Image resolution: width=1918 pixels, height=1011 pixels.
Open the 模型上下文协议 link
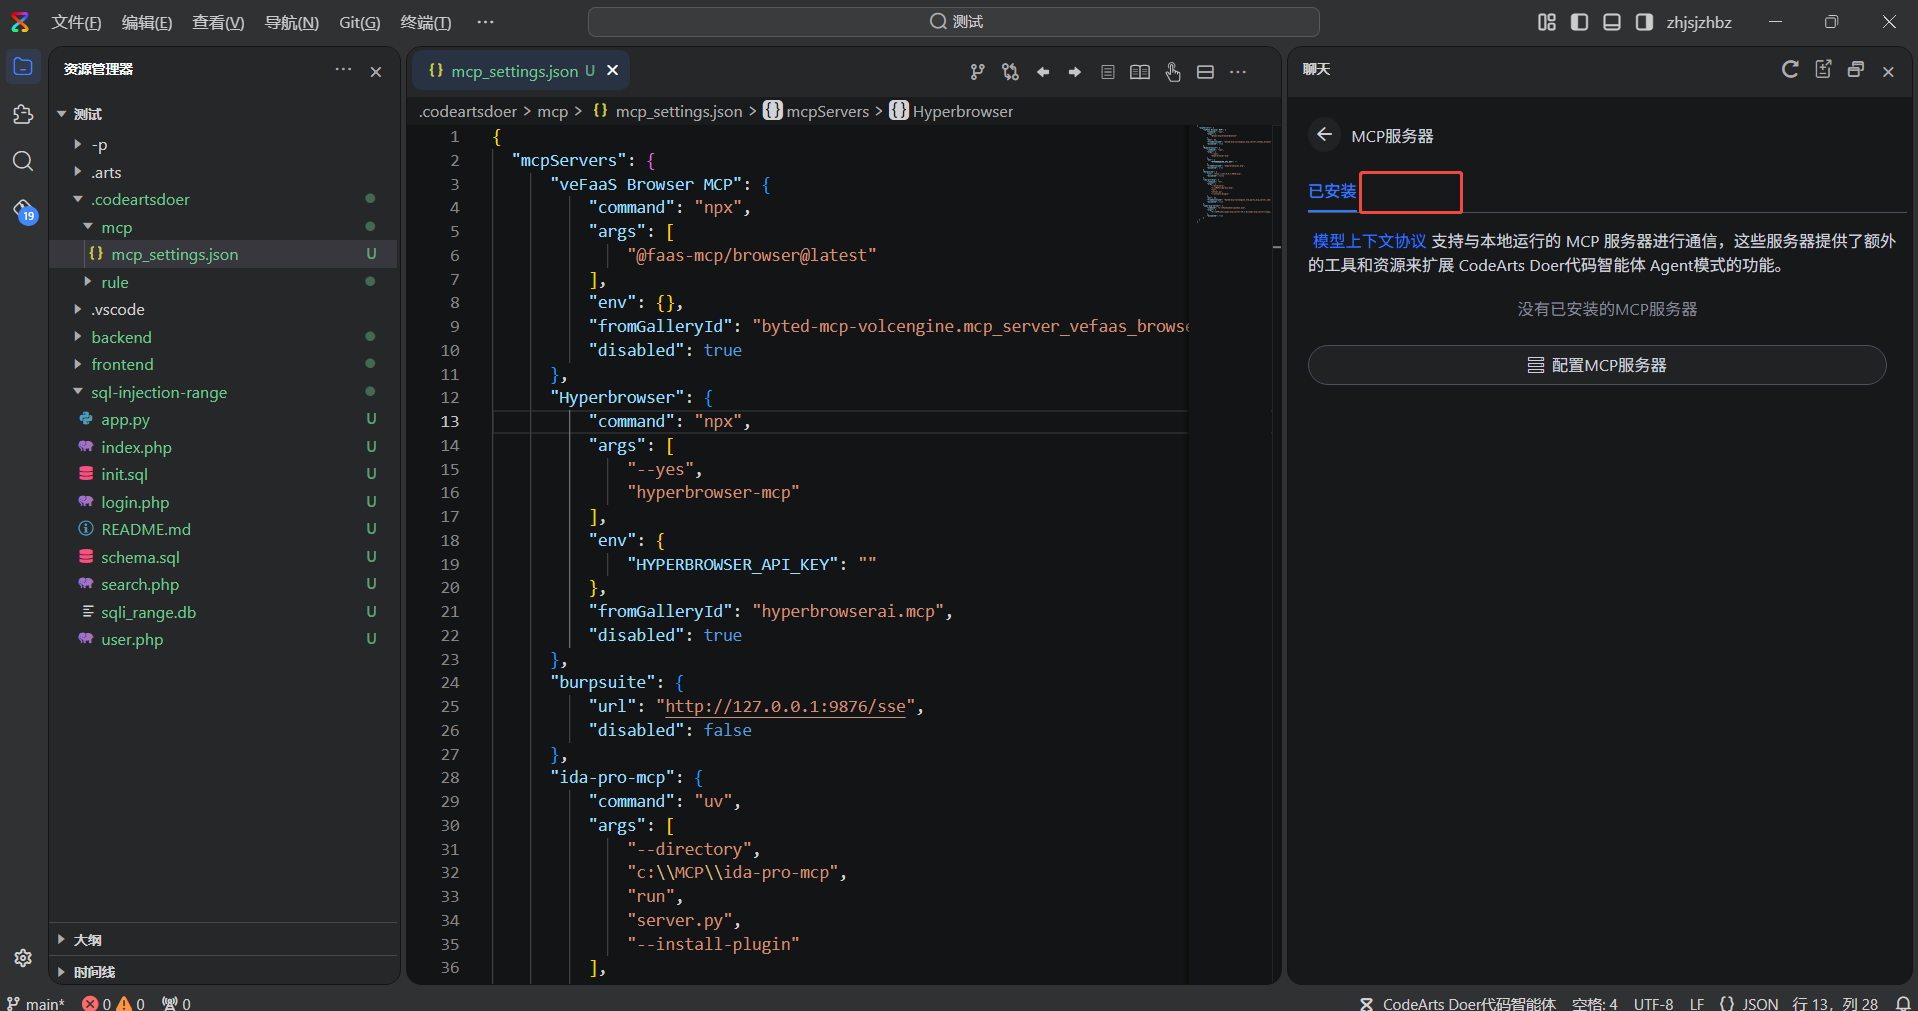pos(1369,241)
